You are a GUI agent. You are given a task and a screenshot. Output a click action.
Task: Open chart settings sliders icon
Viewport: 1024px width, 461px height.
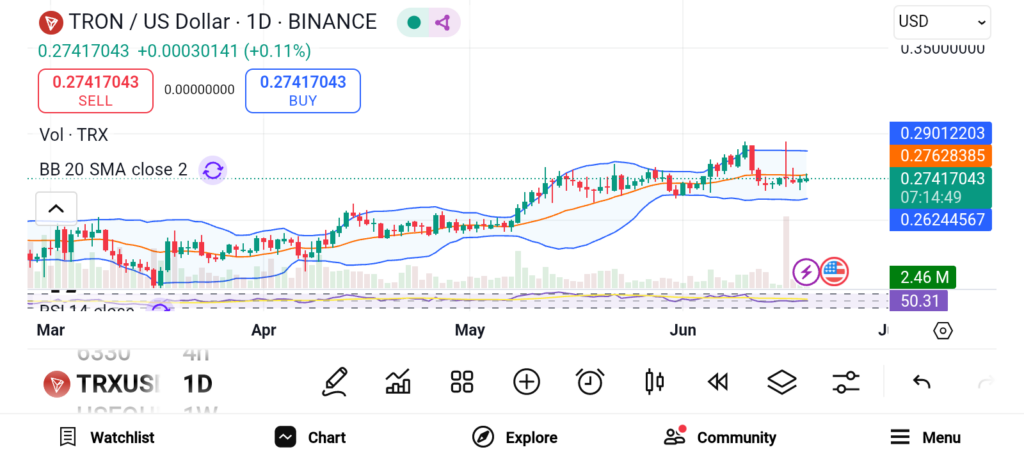(846, 382)
